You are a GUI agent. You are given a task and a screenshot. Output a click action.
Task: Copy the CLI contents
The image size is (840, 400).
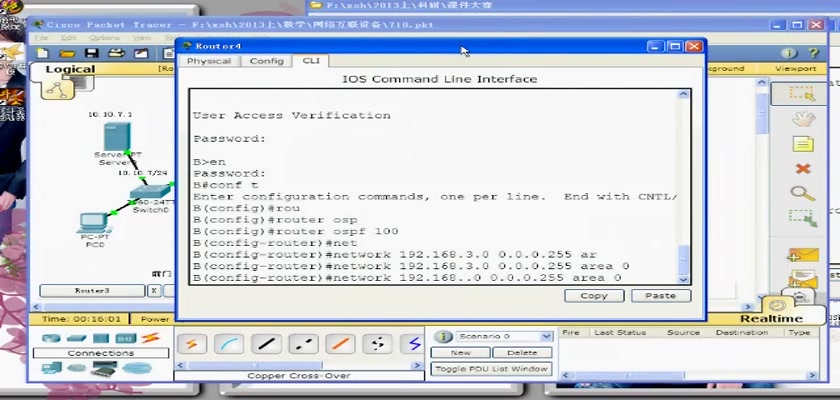594,296
